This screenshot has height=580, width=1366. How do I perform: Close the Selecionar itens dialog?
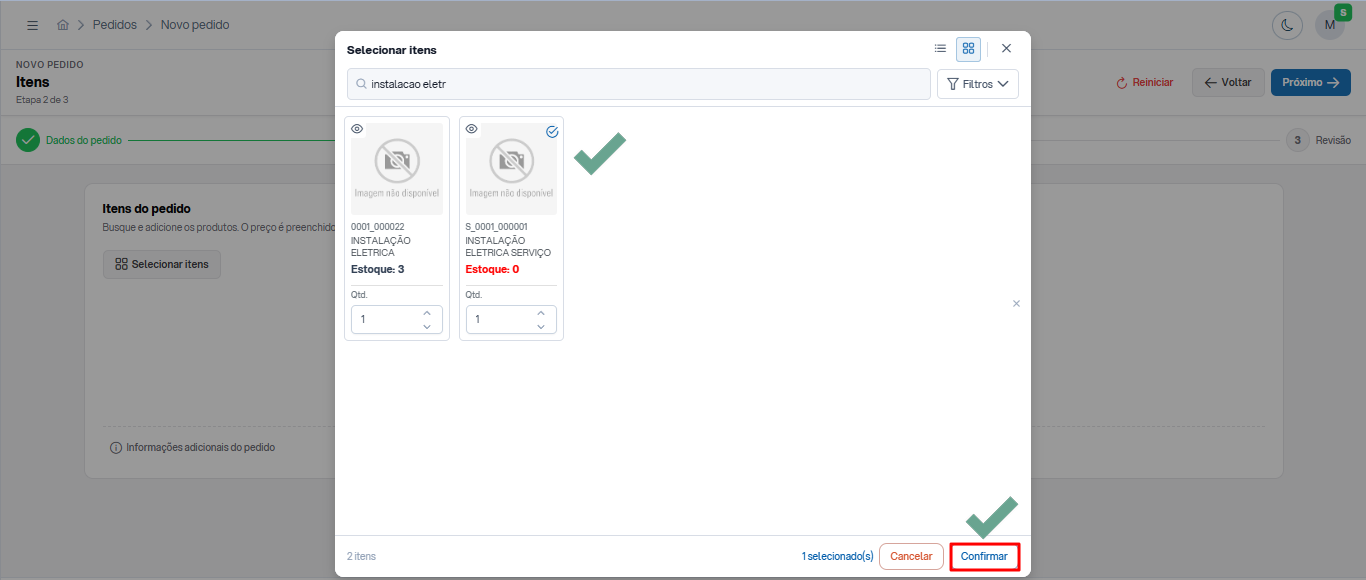pyautogui.click(x=1006, y=48)
